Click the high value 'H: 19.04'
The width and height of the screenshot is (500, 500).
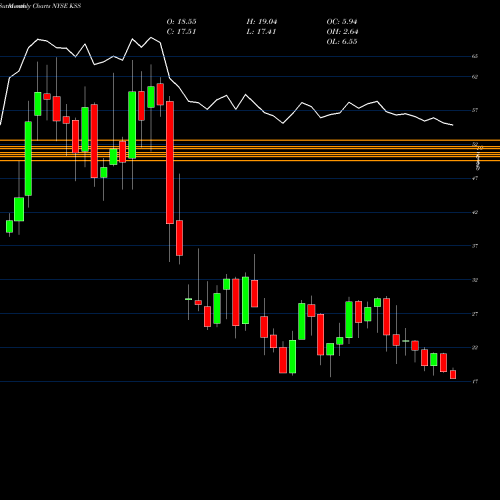point(262,22)
